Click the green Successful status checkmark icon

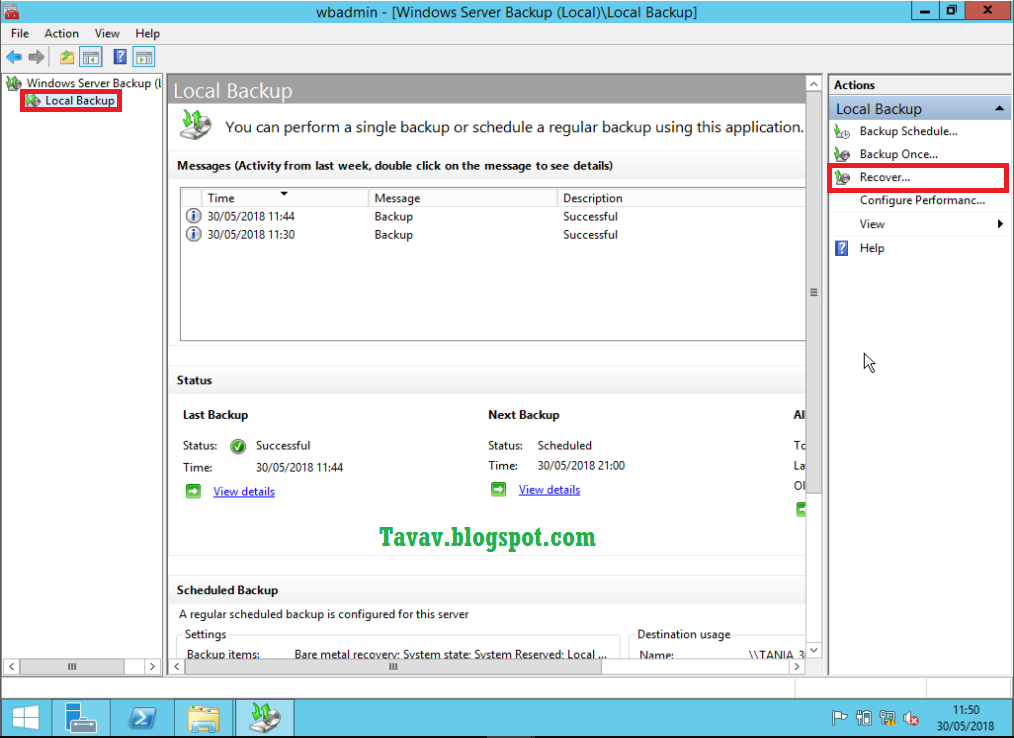pos(238,446)
